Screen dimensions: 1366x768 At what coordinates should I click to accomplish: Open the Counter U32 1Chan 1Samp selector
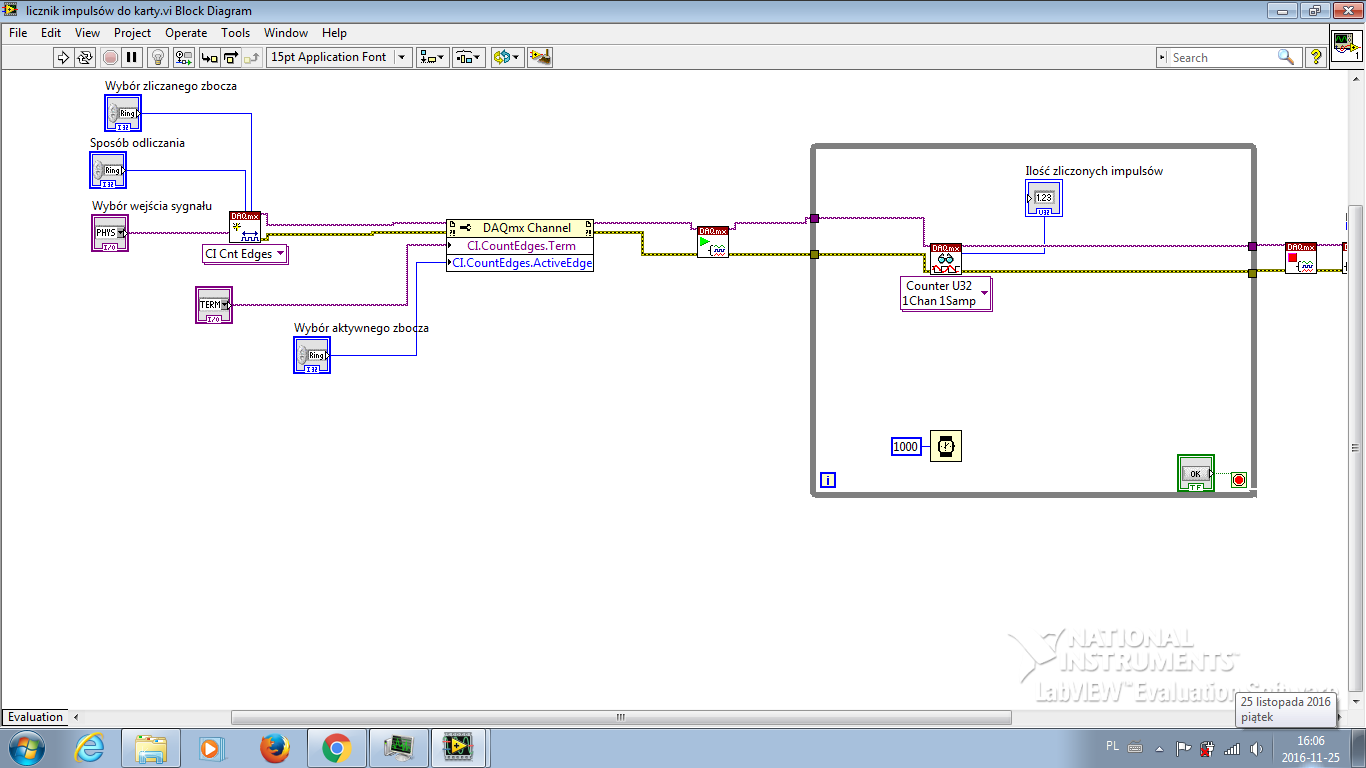point(946,294)
